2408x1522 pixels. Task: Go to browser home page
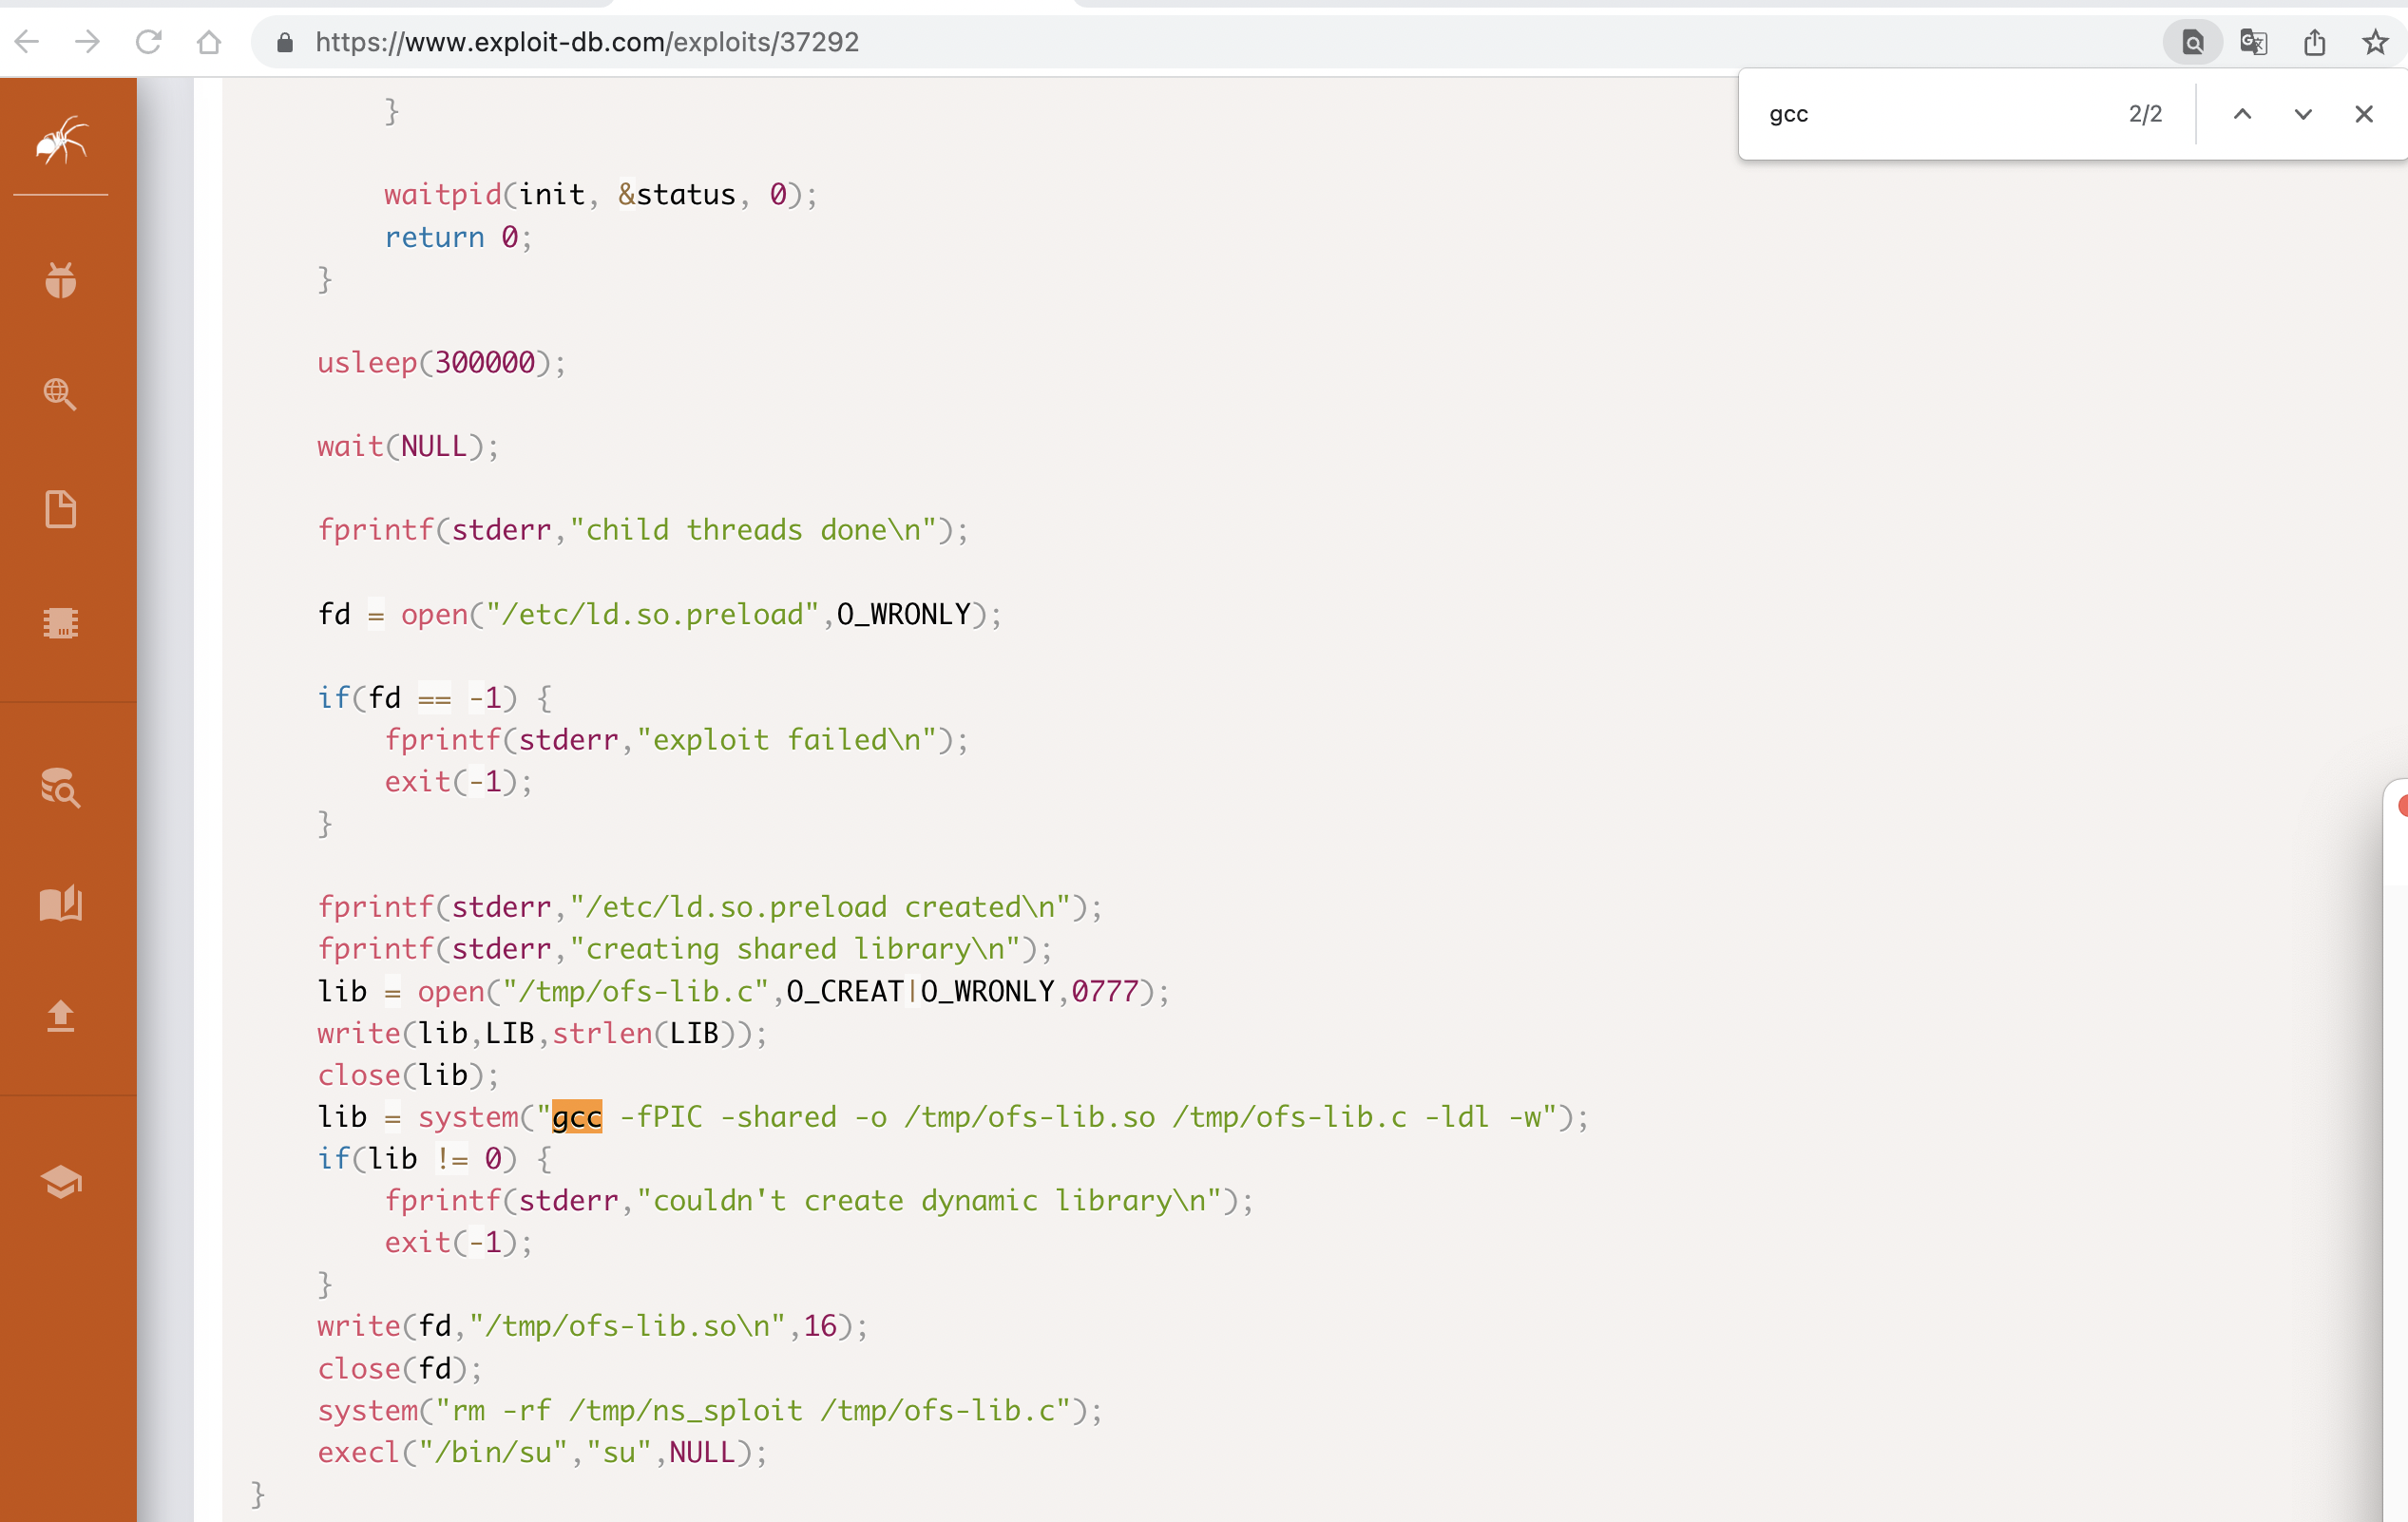pos(209,42)
